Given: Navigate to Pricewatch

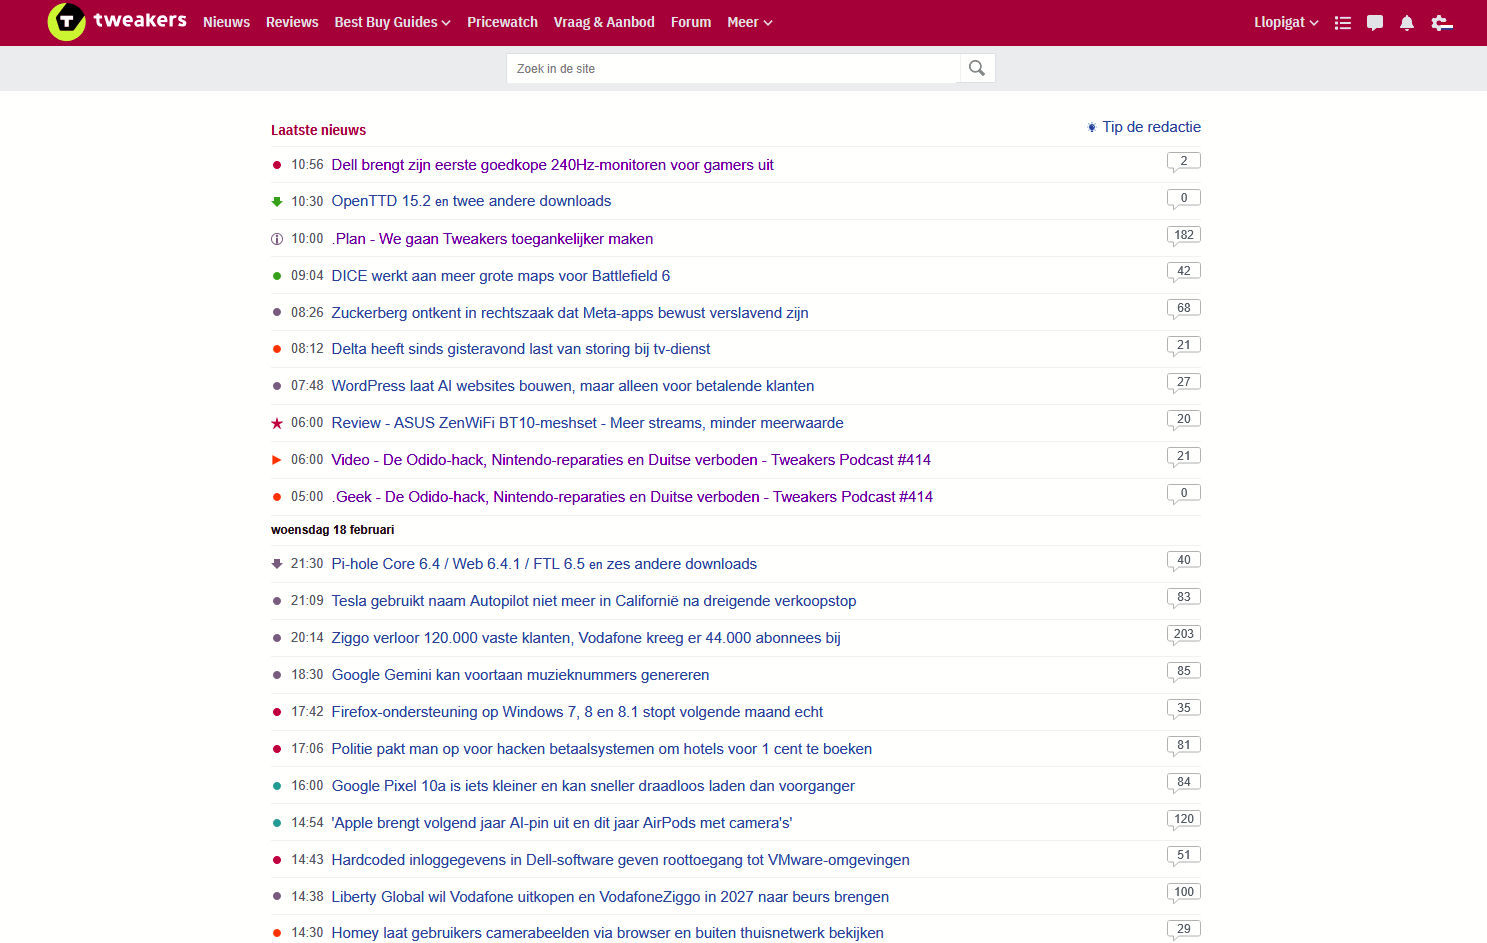Looking at the screenshot, I should click(502, 22).
